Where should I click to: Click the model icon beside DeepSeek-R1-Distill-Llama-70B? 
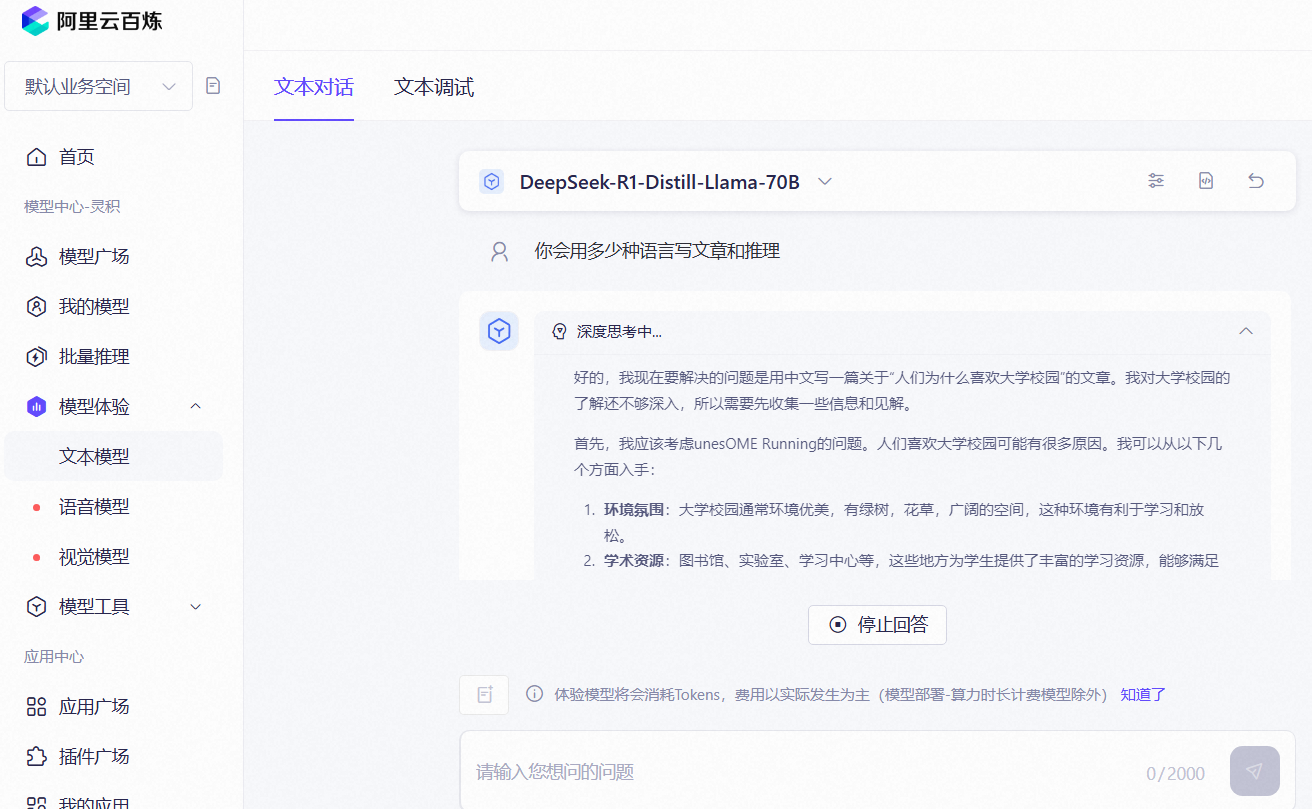[x=491, y=182]
